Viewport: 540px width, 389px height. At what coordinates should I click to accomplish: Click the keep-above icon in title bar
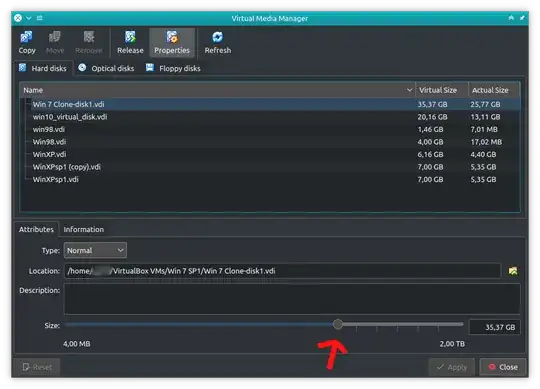click(511, 18)
